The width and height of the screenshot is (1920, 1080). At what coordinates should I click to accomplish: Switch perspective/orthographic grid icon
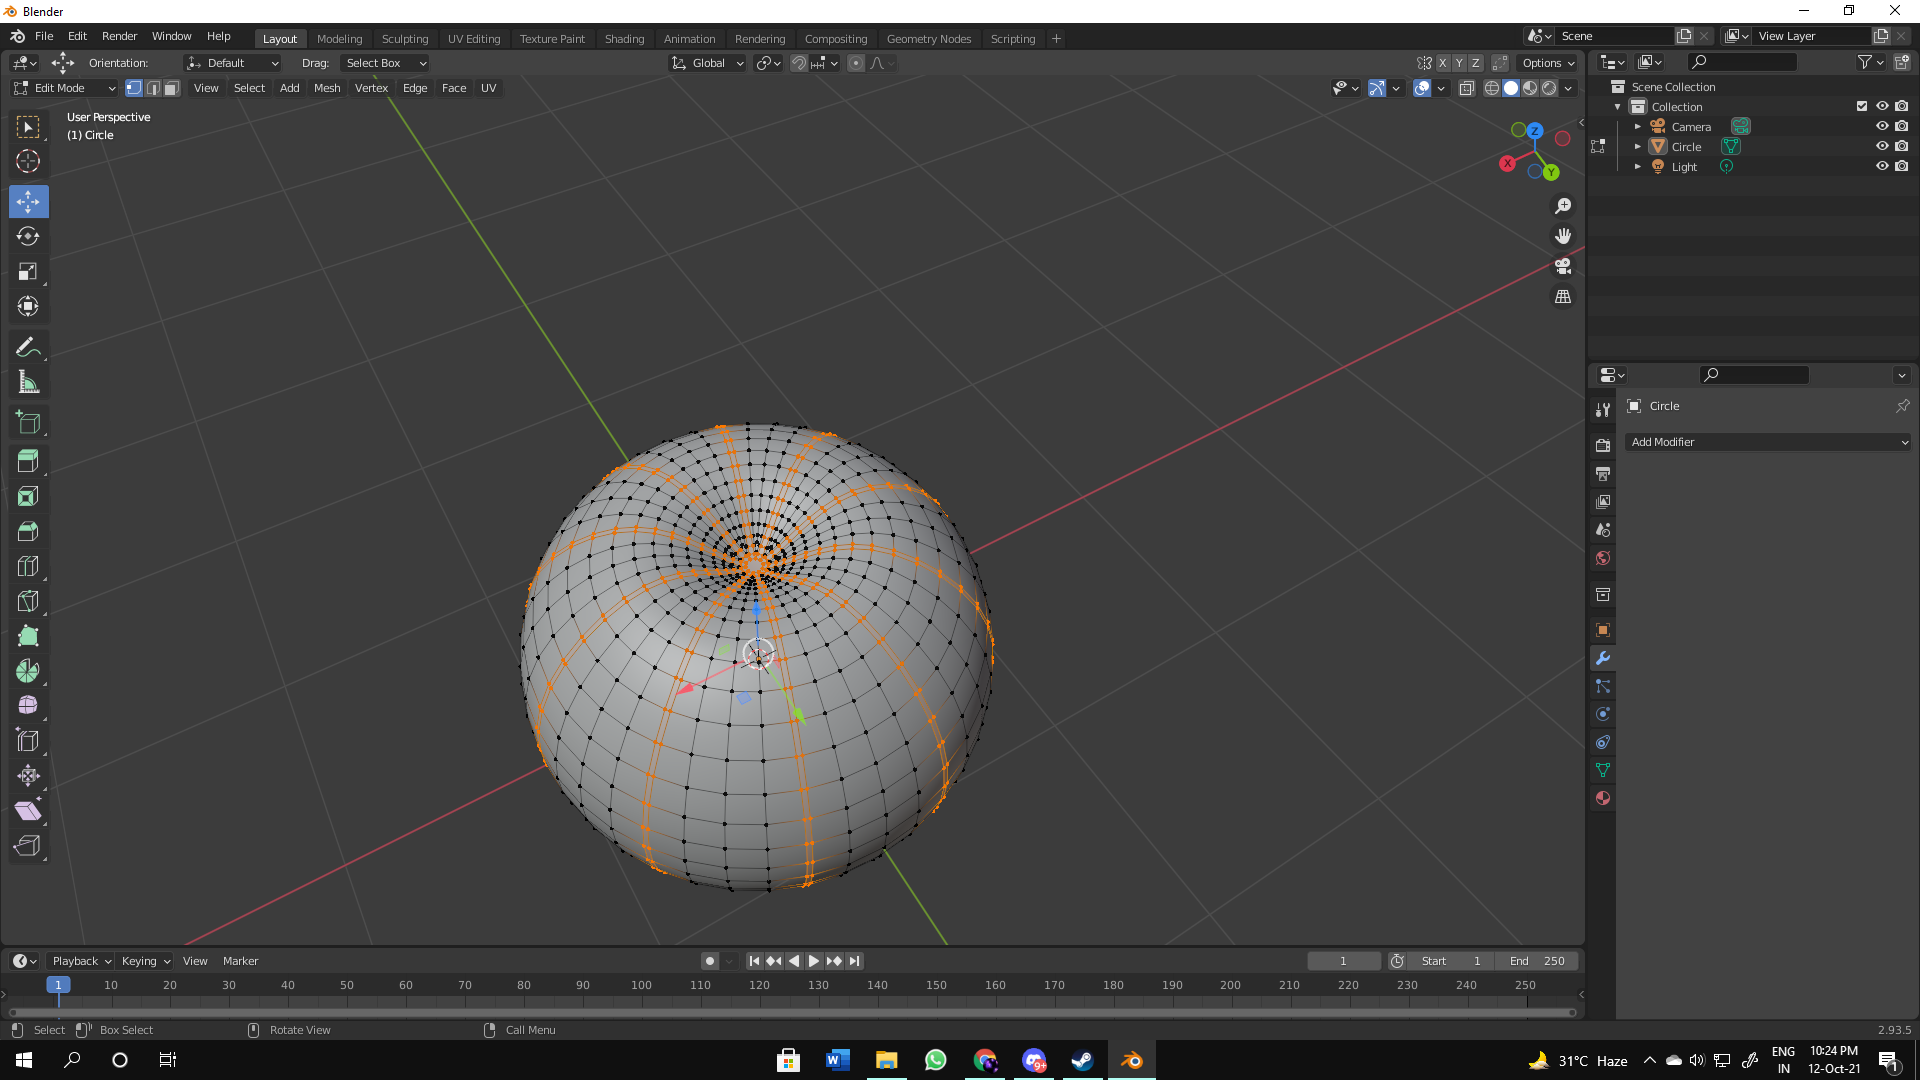pyautogui.click(x=1563, y=297)
